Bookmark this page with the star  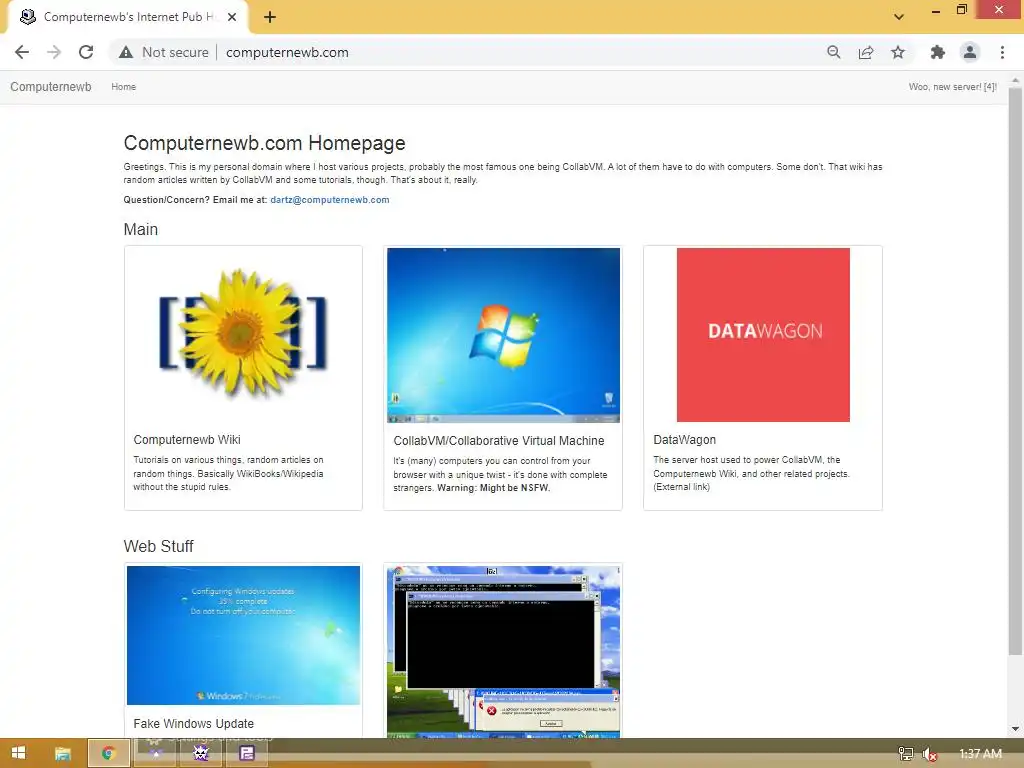click(x=898, y=52)
